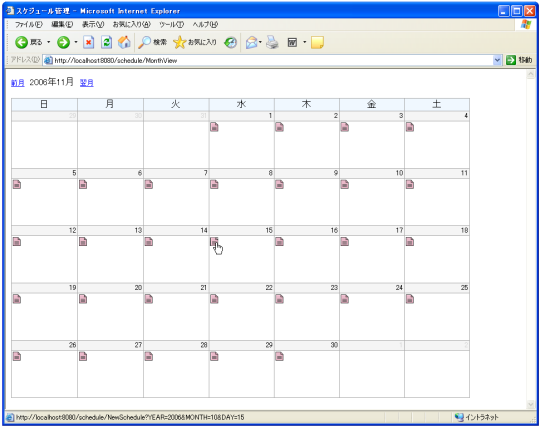Open new schedule icon for day 11

410,185
